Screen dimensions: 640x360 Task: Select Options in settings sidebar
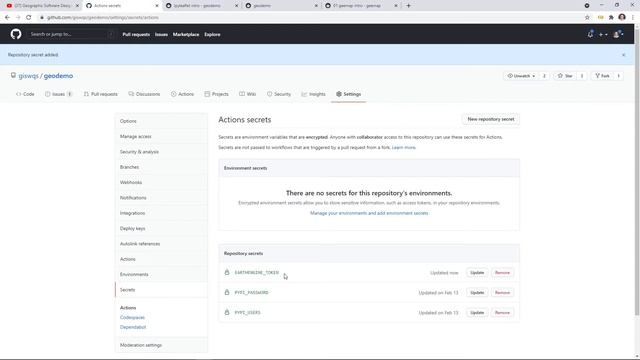click(x=161, y=121)
